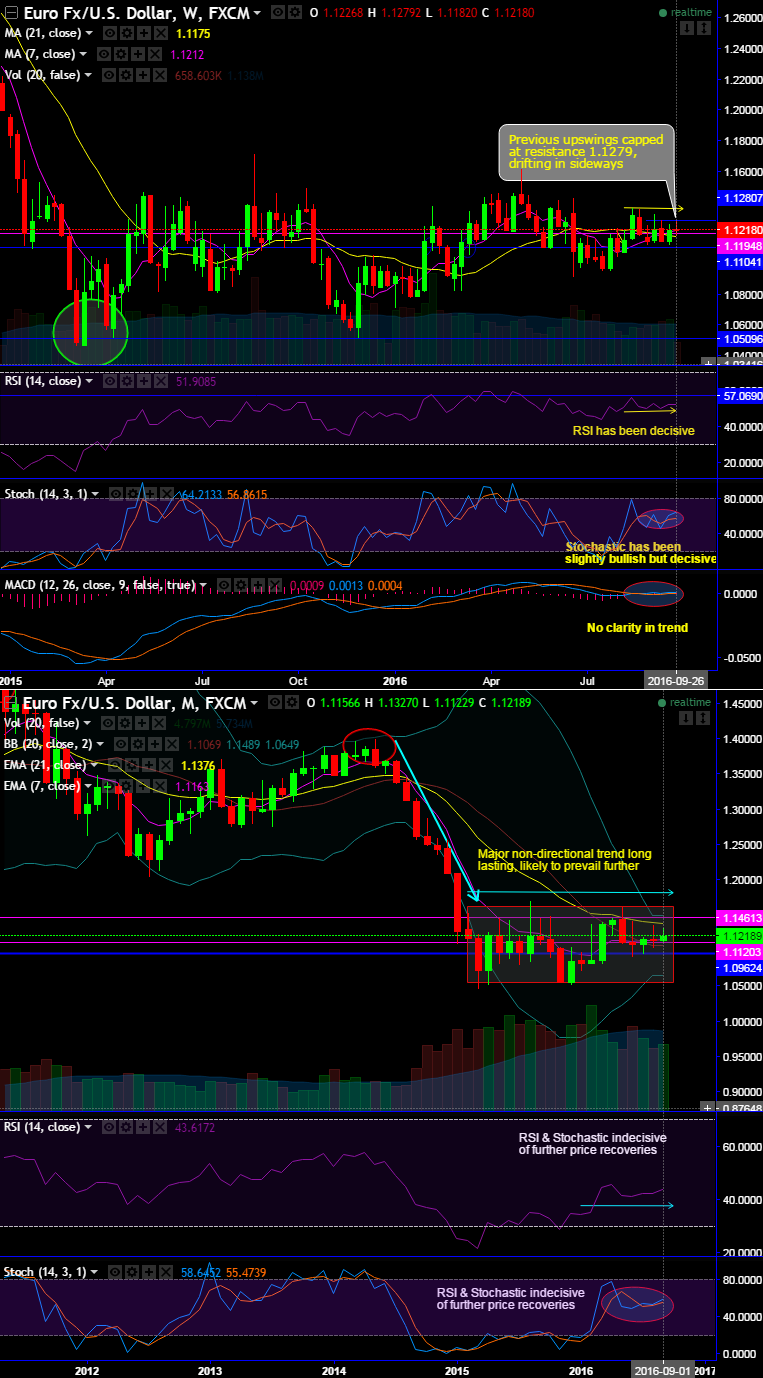The width and height of the screenshot is (763, 1378).
Task: Click monthly price label 1.09624
Action: [x=740, y=969]
